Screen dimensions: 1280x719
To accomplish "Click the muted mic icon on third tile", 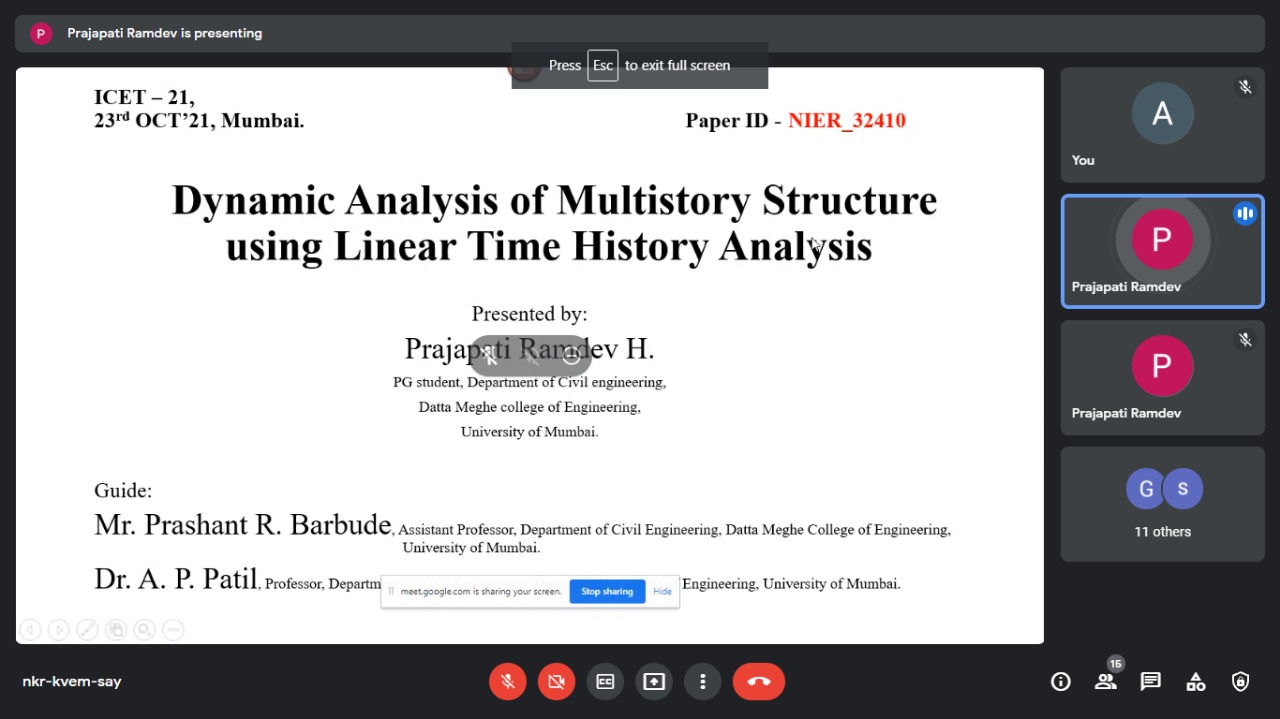I will (x=1245, y=340).
